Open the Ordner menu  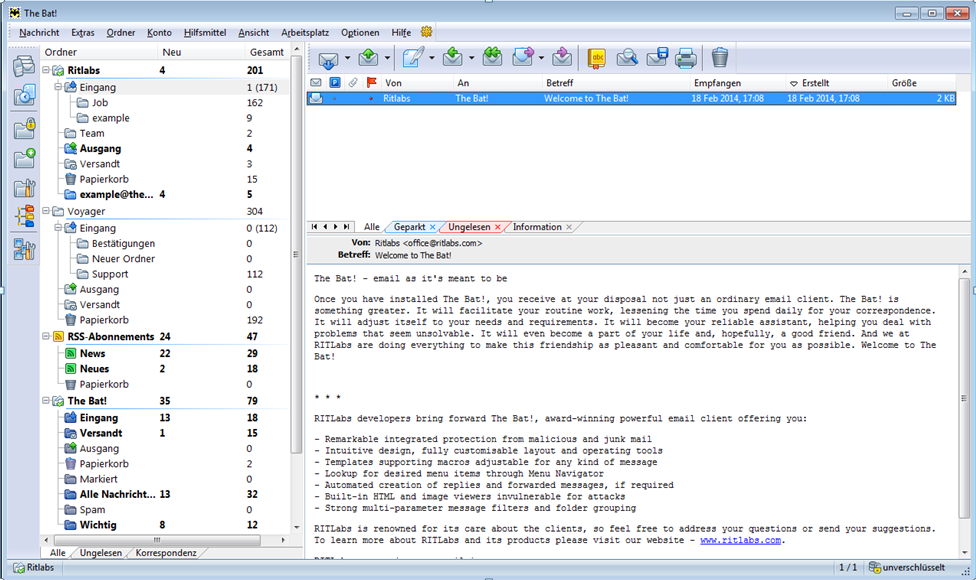121,32
